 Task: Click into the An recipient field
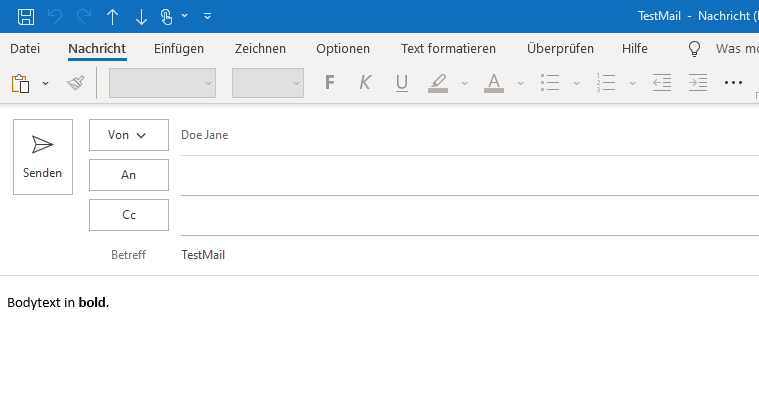(470, 176)
